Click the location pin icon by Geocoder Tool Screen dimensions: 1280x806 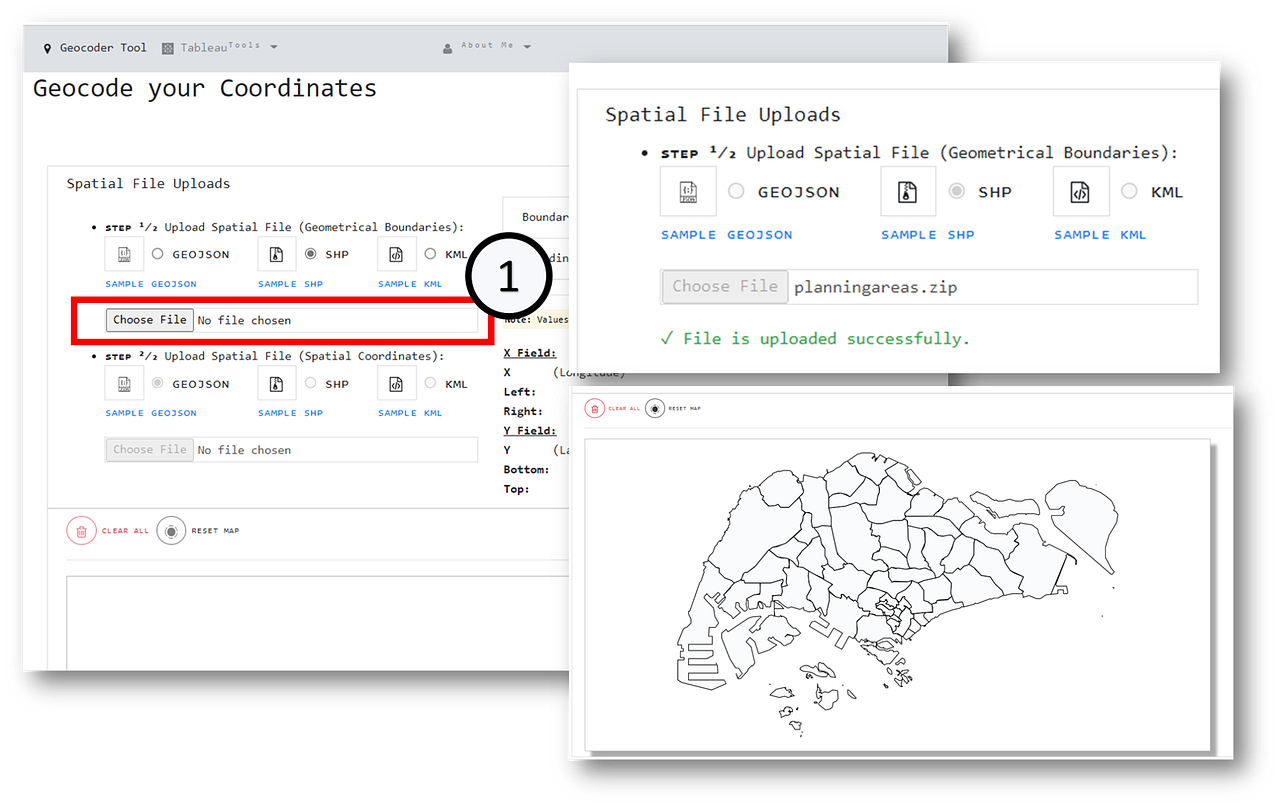point(47,47)
